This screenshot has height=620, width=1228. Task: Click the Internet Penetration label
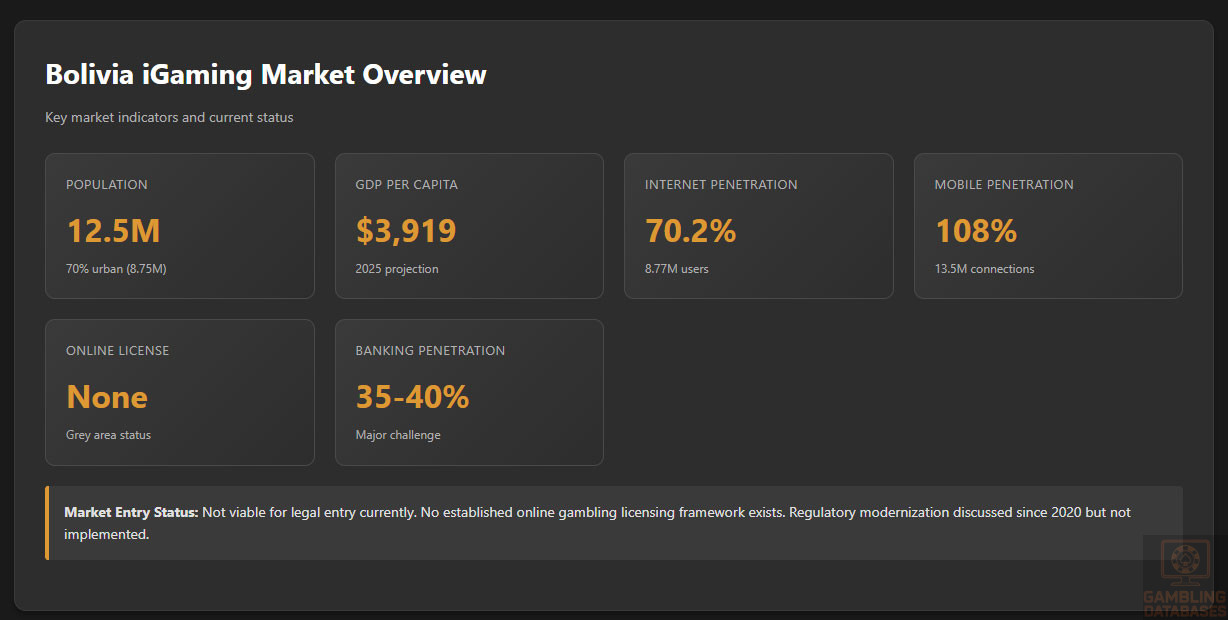[721, 185]
